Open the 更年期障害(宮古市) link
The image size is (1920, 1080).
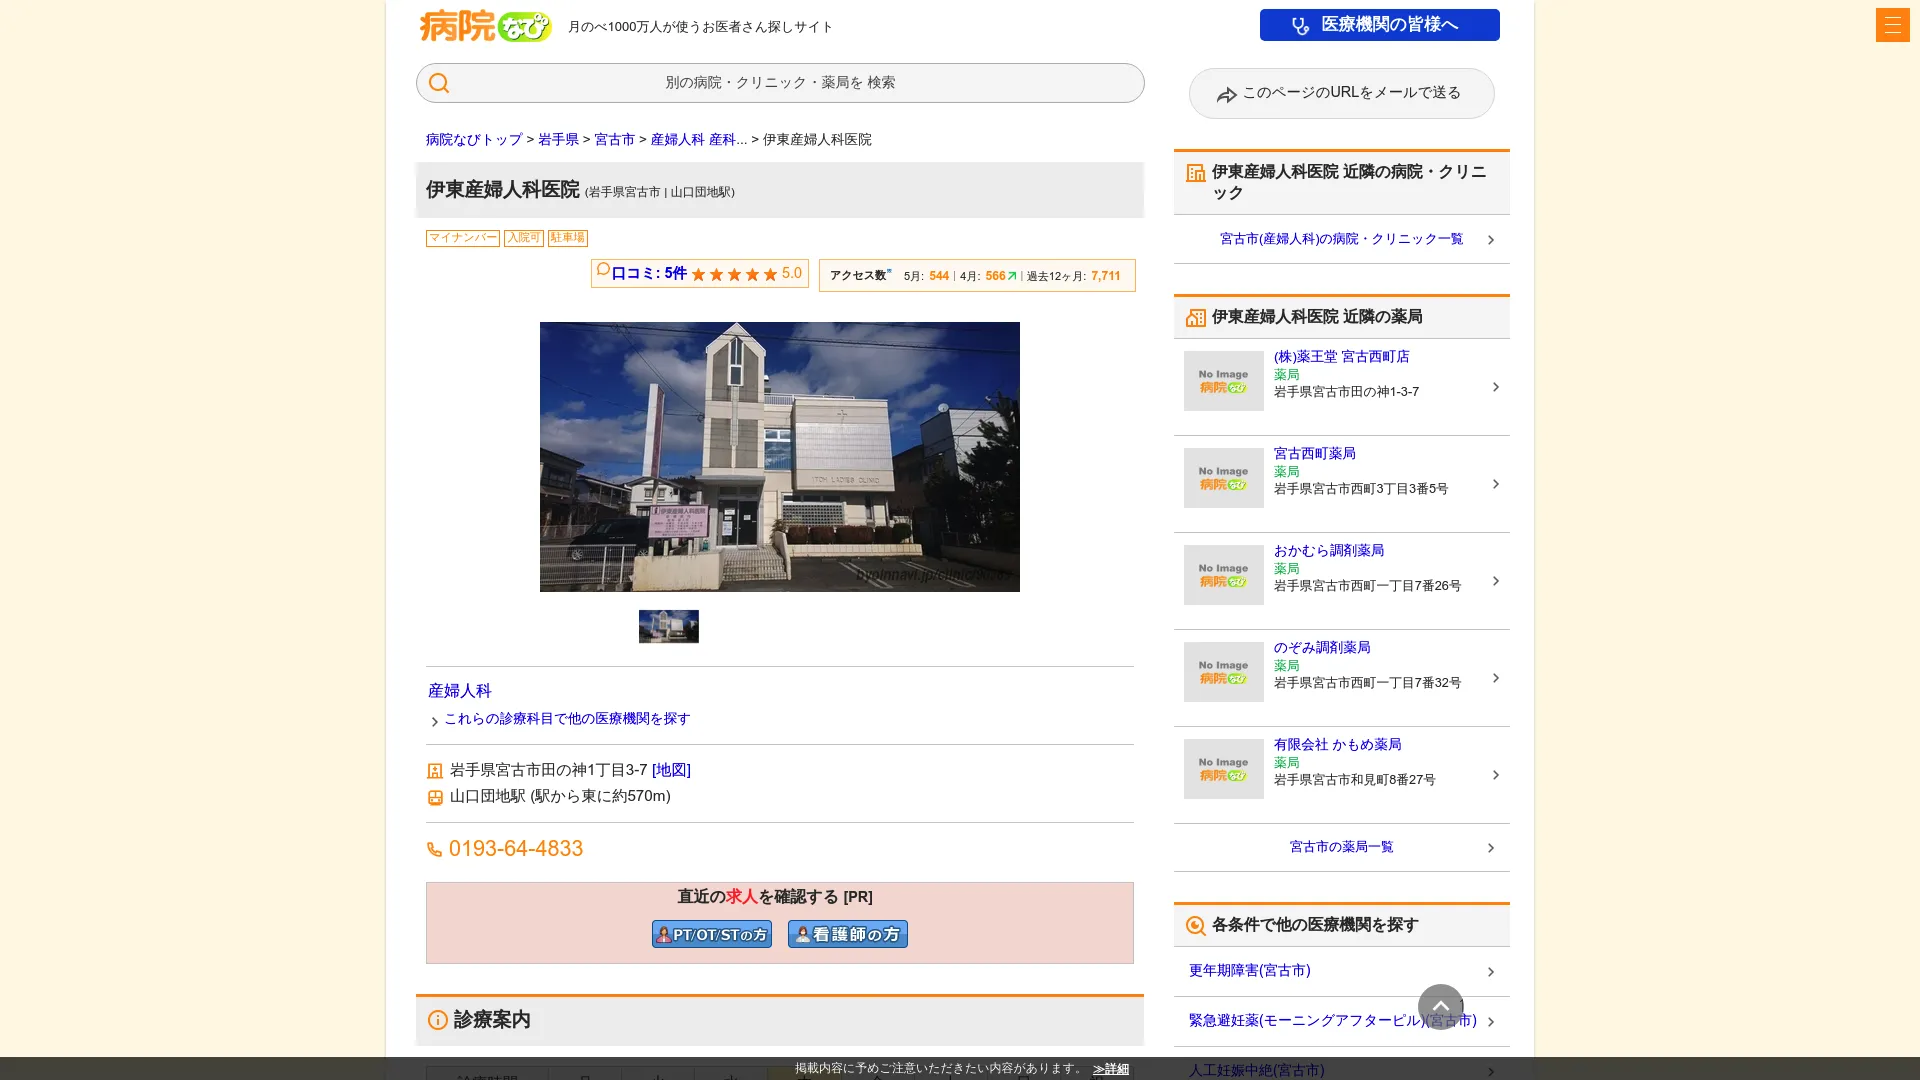1249,971
